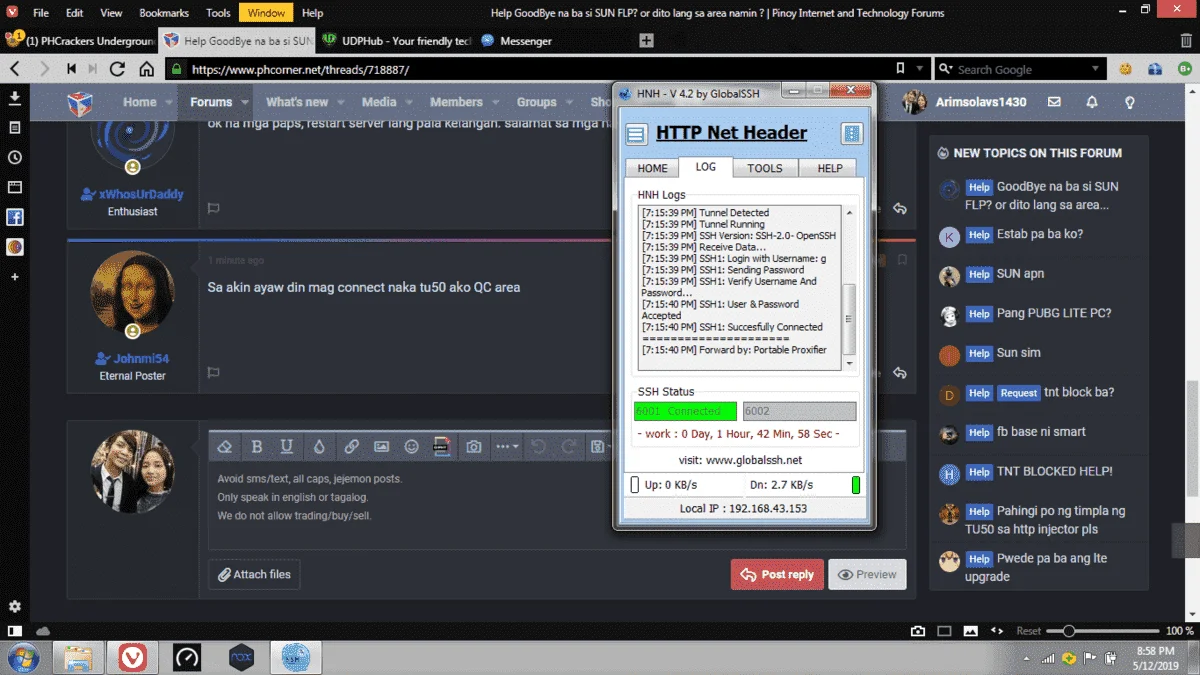Open forum alerts bell icon
The image size is (1200, 675).
[x=1092, y=102]
